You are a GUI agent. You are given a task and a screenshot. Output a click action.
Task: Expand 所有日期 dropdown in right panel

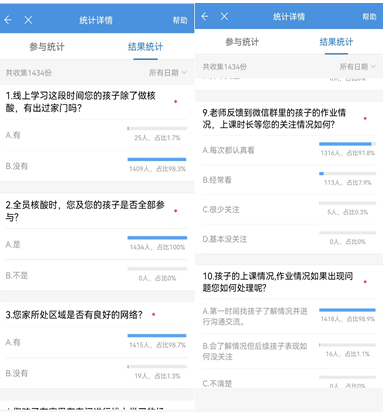click(358, 67)
